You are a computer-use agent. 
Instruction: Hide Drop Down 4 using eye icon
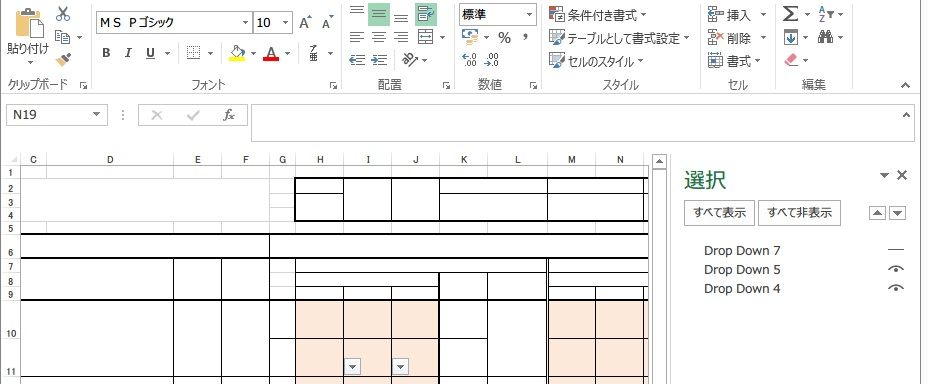tap(896, 288)
